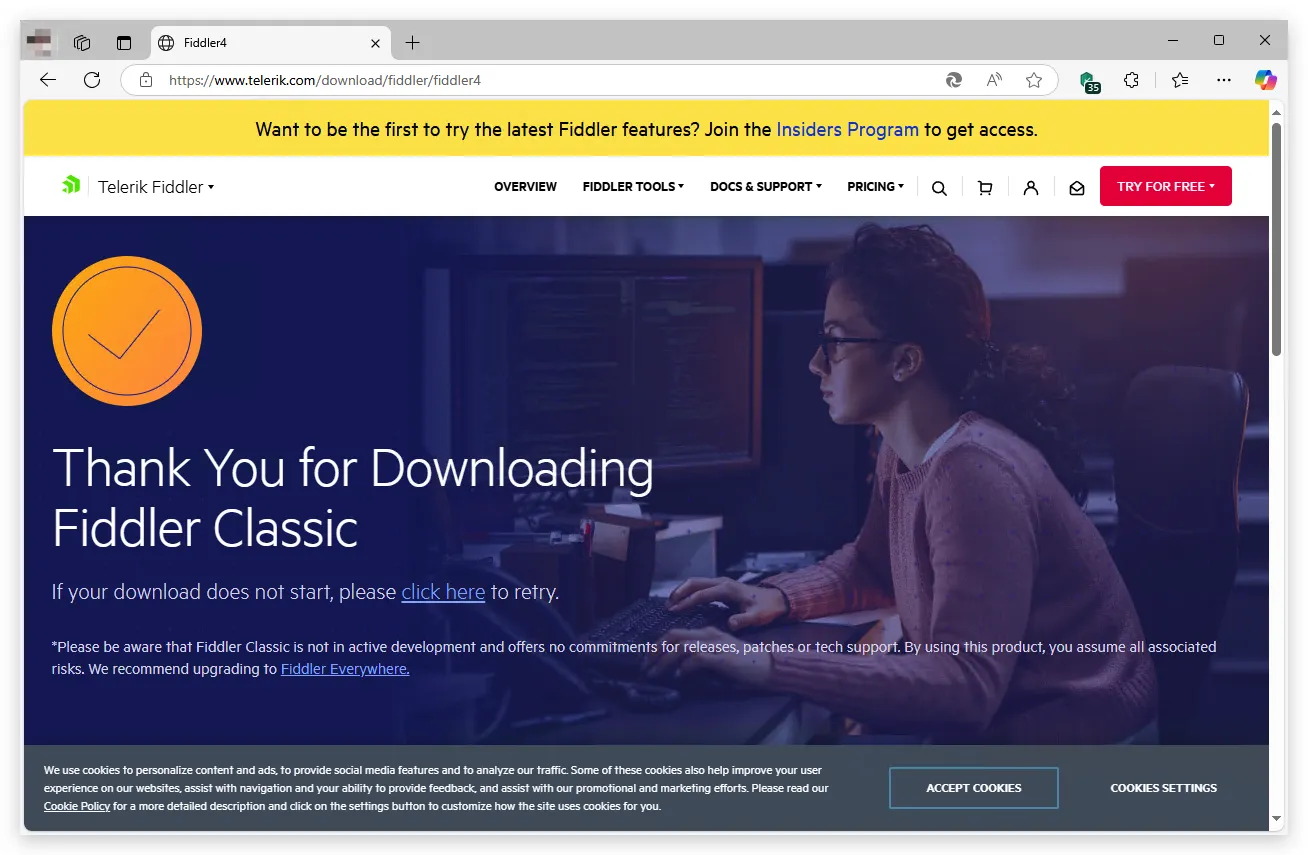The height and width of the screenshot is (855, 1308).
Task: Click the page vertical scrollbar thumb
Action: (x=1277, y=239)
